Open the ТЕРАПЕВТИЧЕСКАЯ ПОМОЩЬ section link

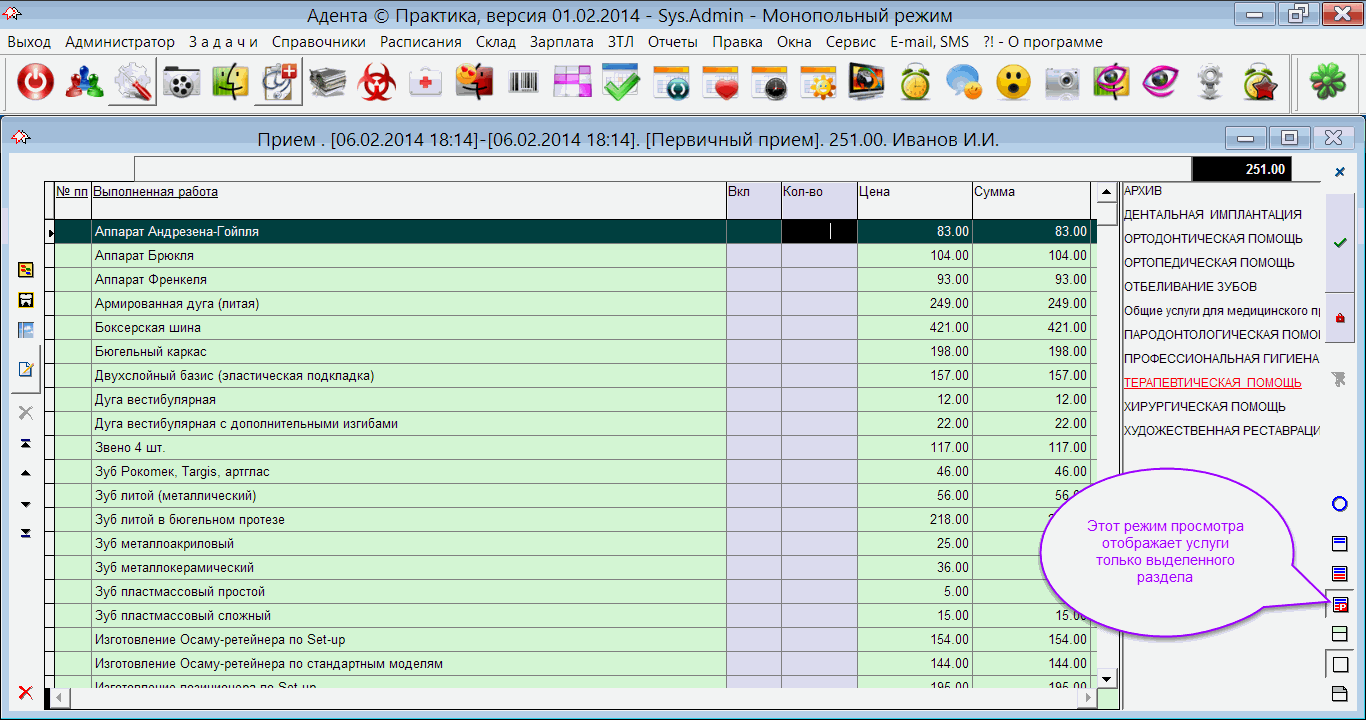pyautogui.click(x=1212, y=383)
